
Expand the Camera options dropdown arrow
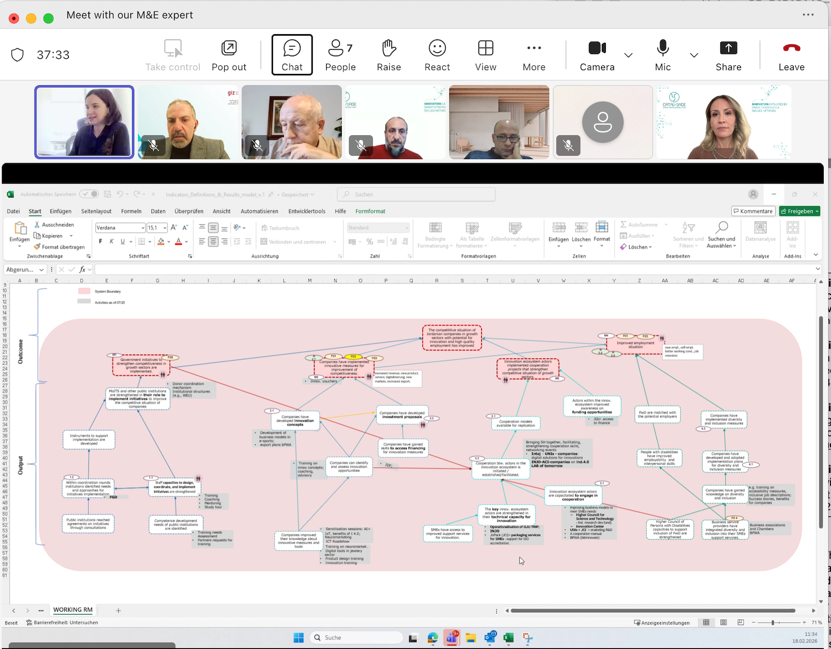(x=628, y=55)
